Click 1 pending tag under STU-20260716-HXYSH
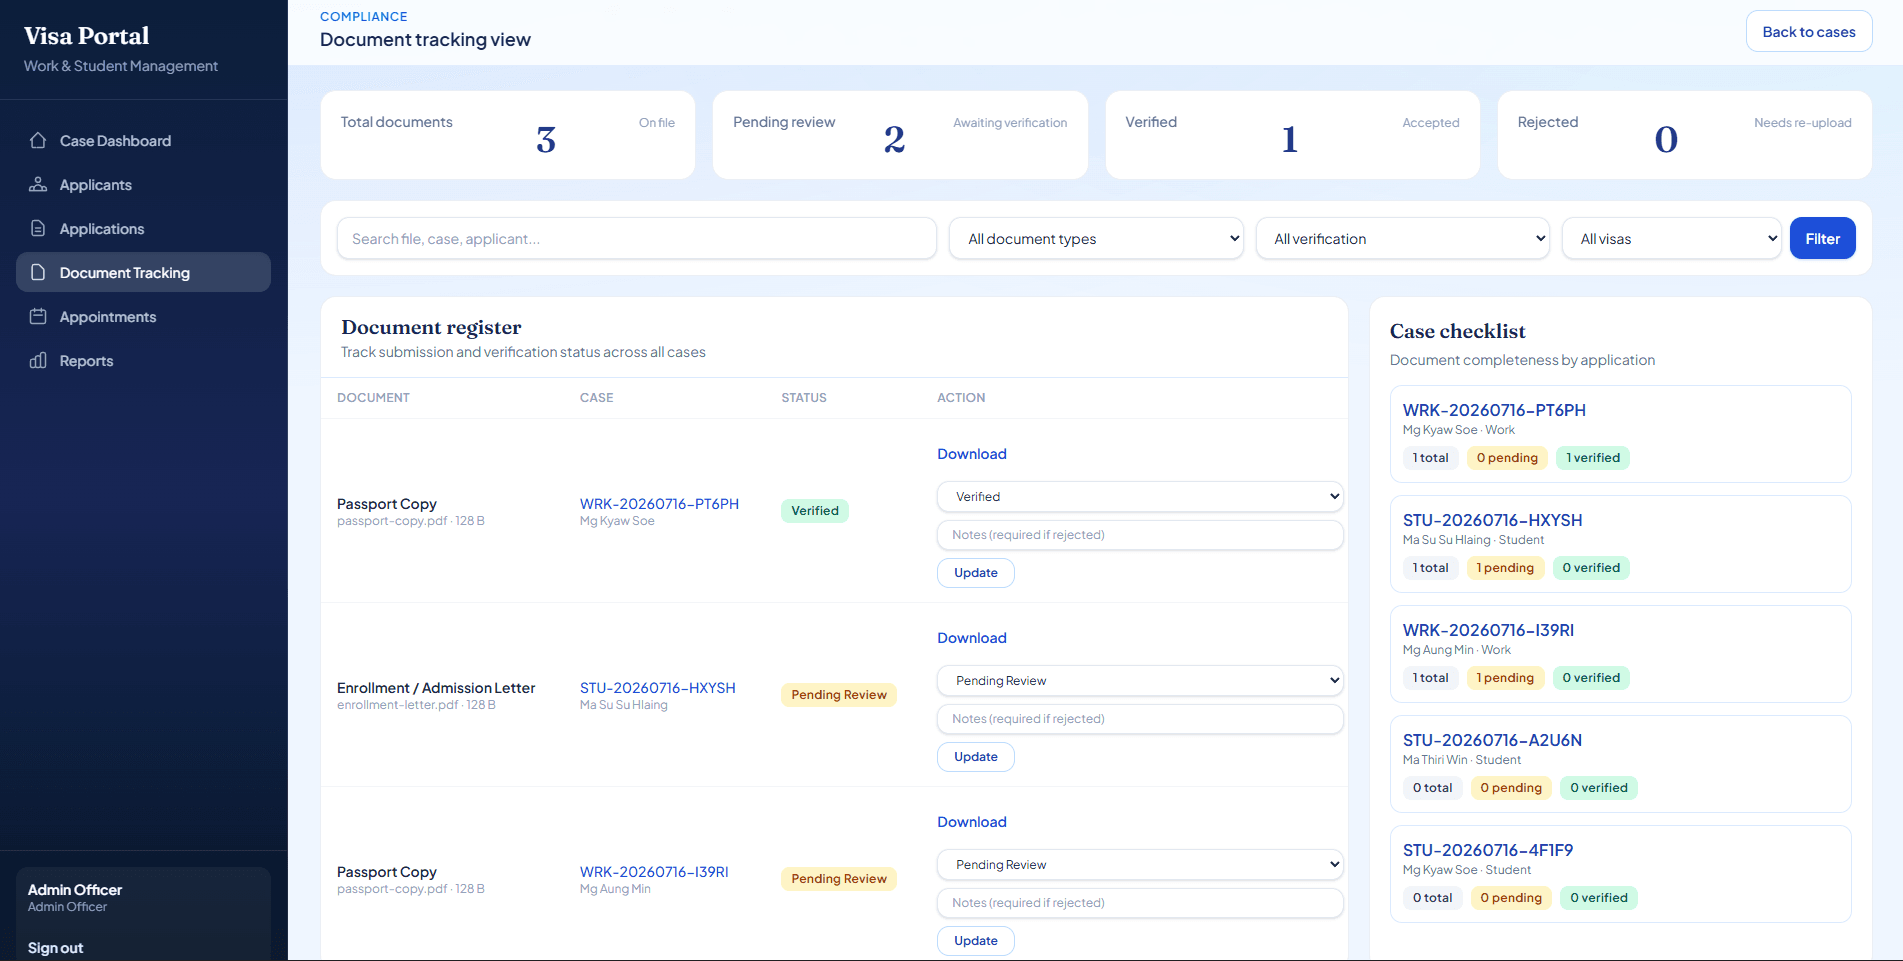The height and width of the screenshot is (961, 1903). tap(1505, 568)
